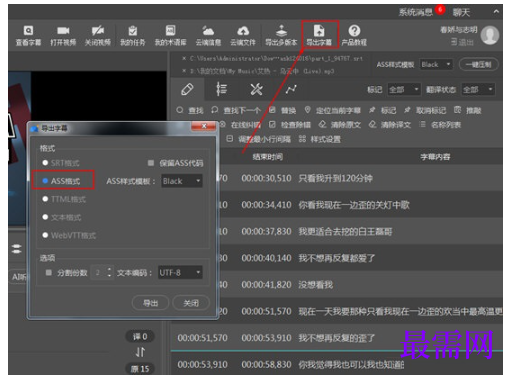
Task: Switch to the pencil edit tab
Action: click(187, 90)
